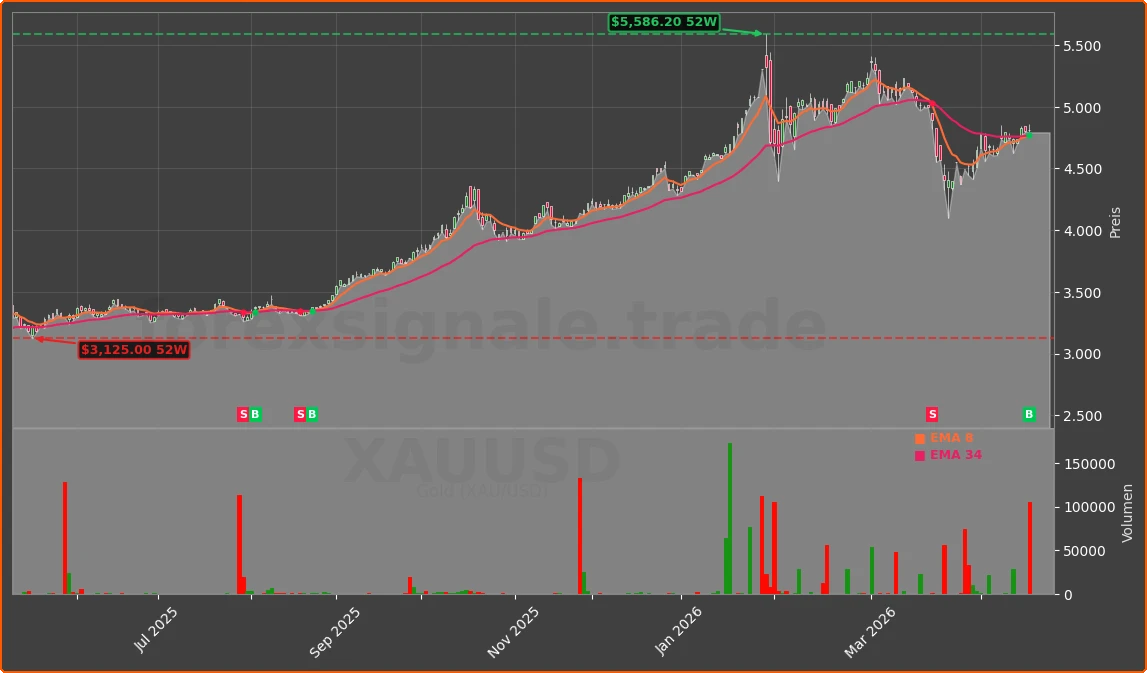
Task: Click the tall red volume bar before Jul 2025
Action: (65, 538)
